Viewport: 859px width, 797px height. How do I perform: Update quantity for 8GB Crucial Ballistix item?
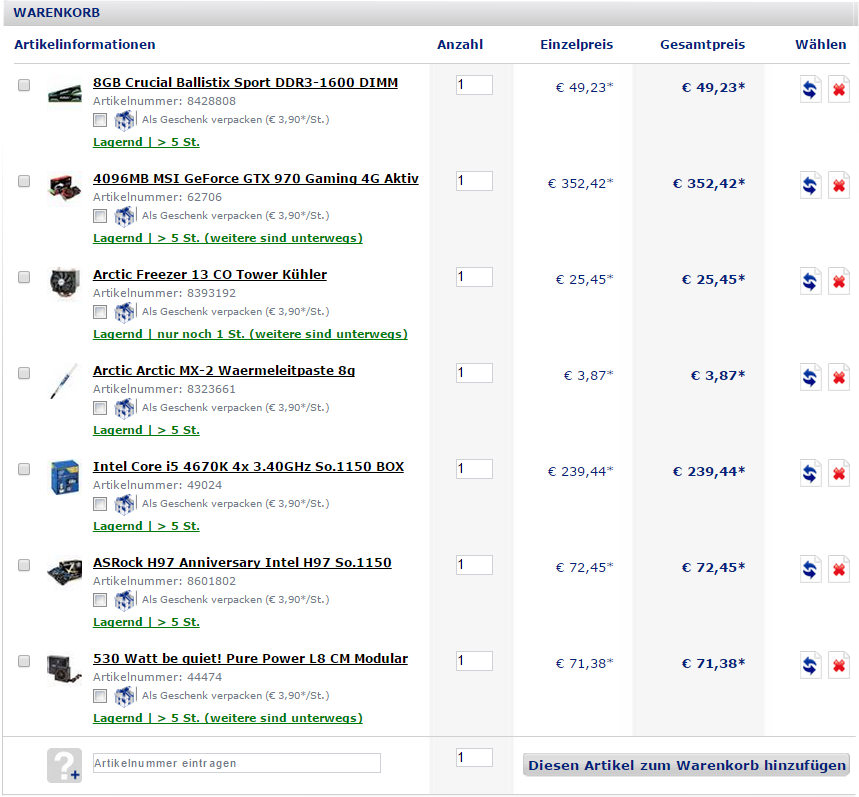pos(810,89)
